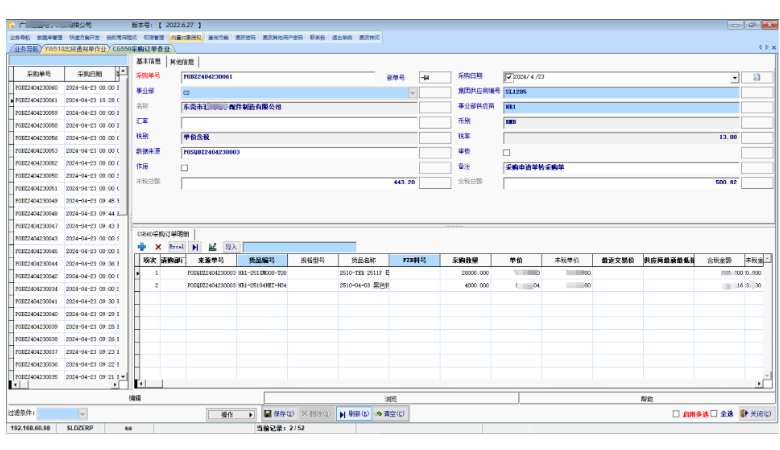Open the 过滤条件 filter dropdown
780x450 pixels.
(x=83, y=414)
